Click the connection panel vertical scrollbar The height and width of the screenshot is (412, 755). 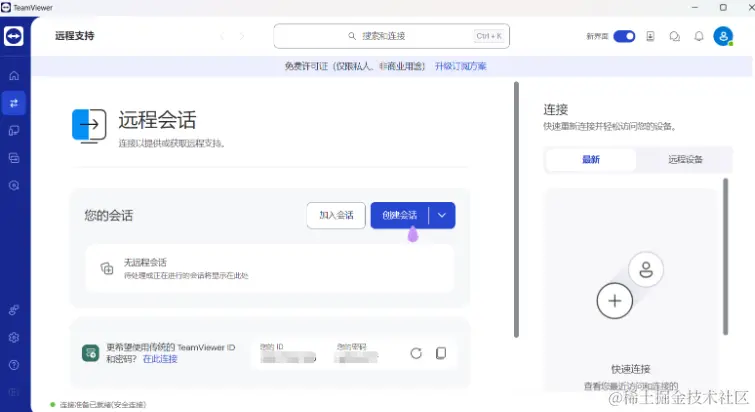(x=725, y=257)
